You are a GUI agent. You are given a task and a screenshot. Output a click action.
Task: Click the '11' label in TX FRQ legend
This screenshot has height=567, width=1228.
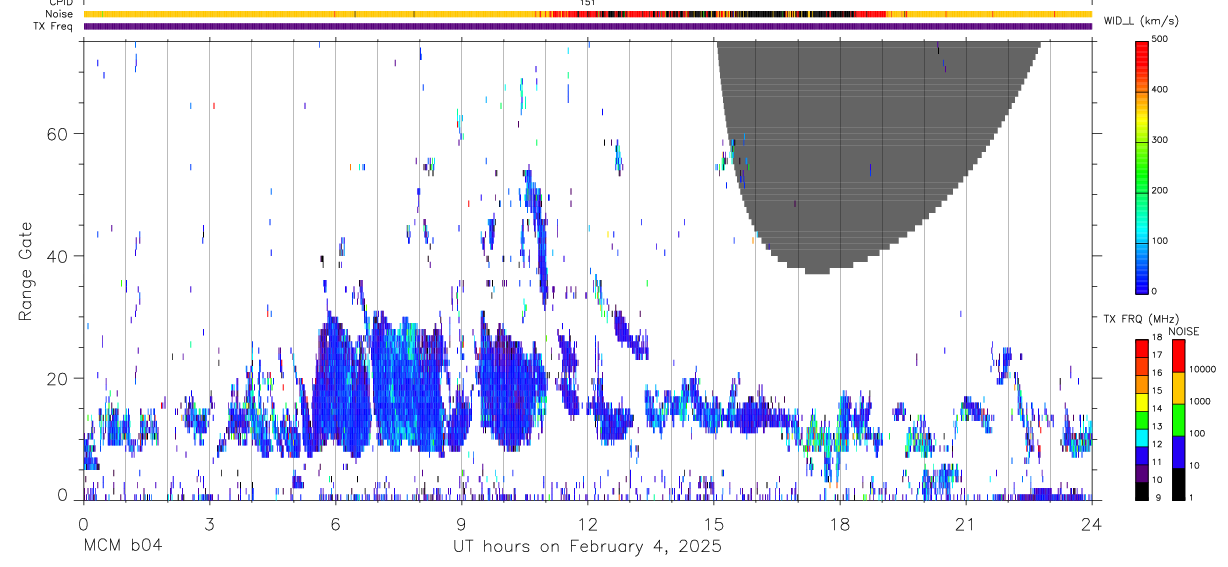[1158, 462]
